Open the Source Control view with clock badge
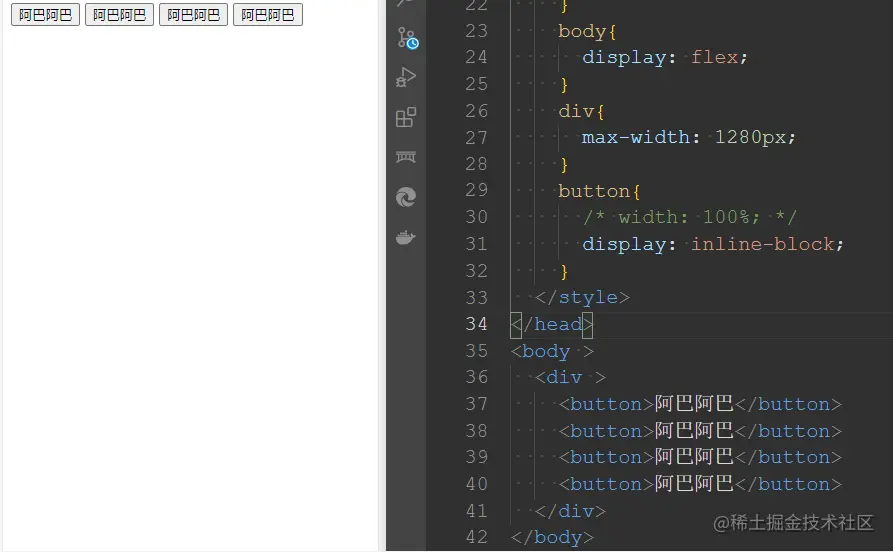Viewport: 893px width, 552px height. pos(407,38)
